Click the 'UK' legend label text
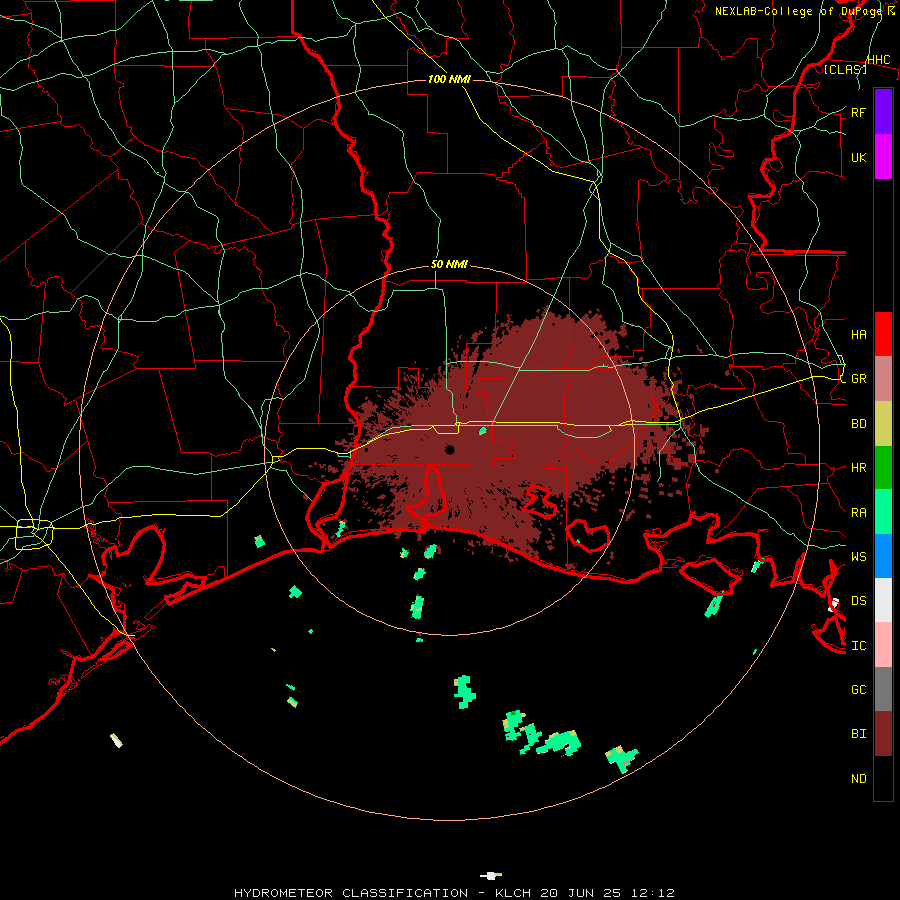This screenshot has height=900, width=900. click(x=859, y=158)
